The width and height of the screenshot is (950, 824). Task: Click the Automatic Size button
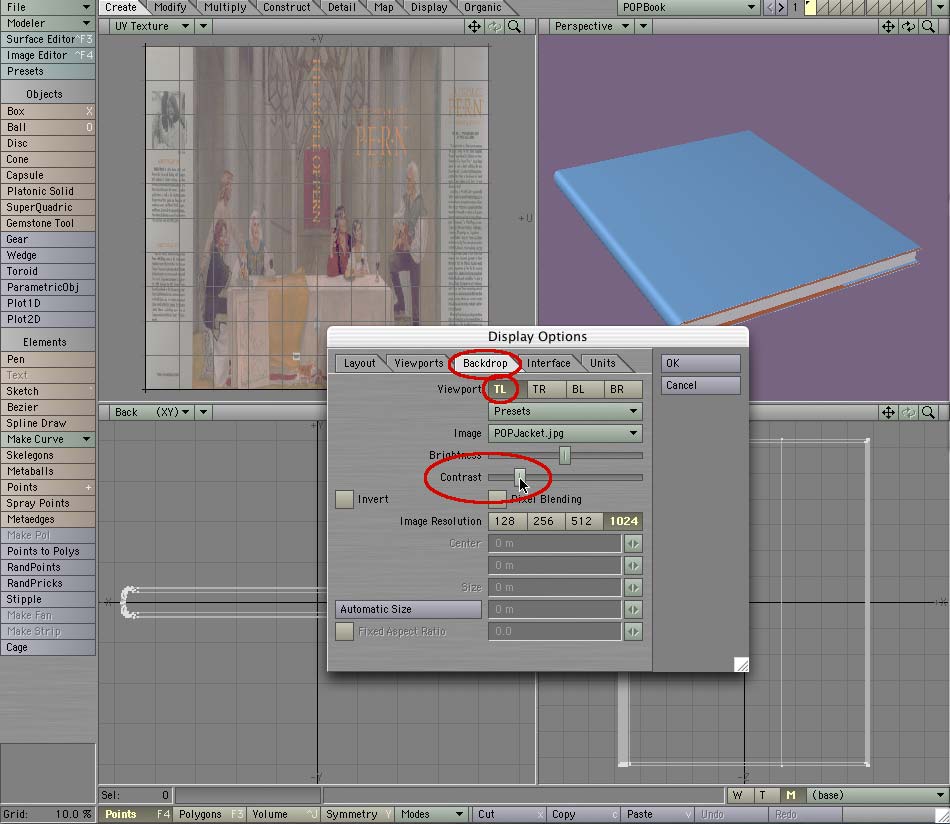(x=408, y=610)
